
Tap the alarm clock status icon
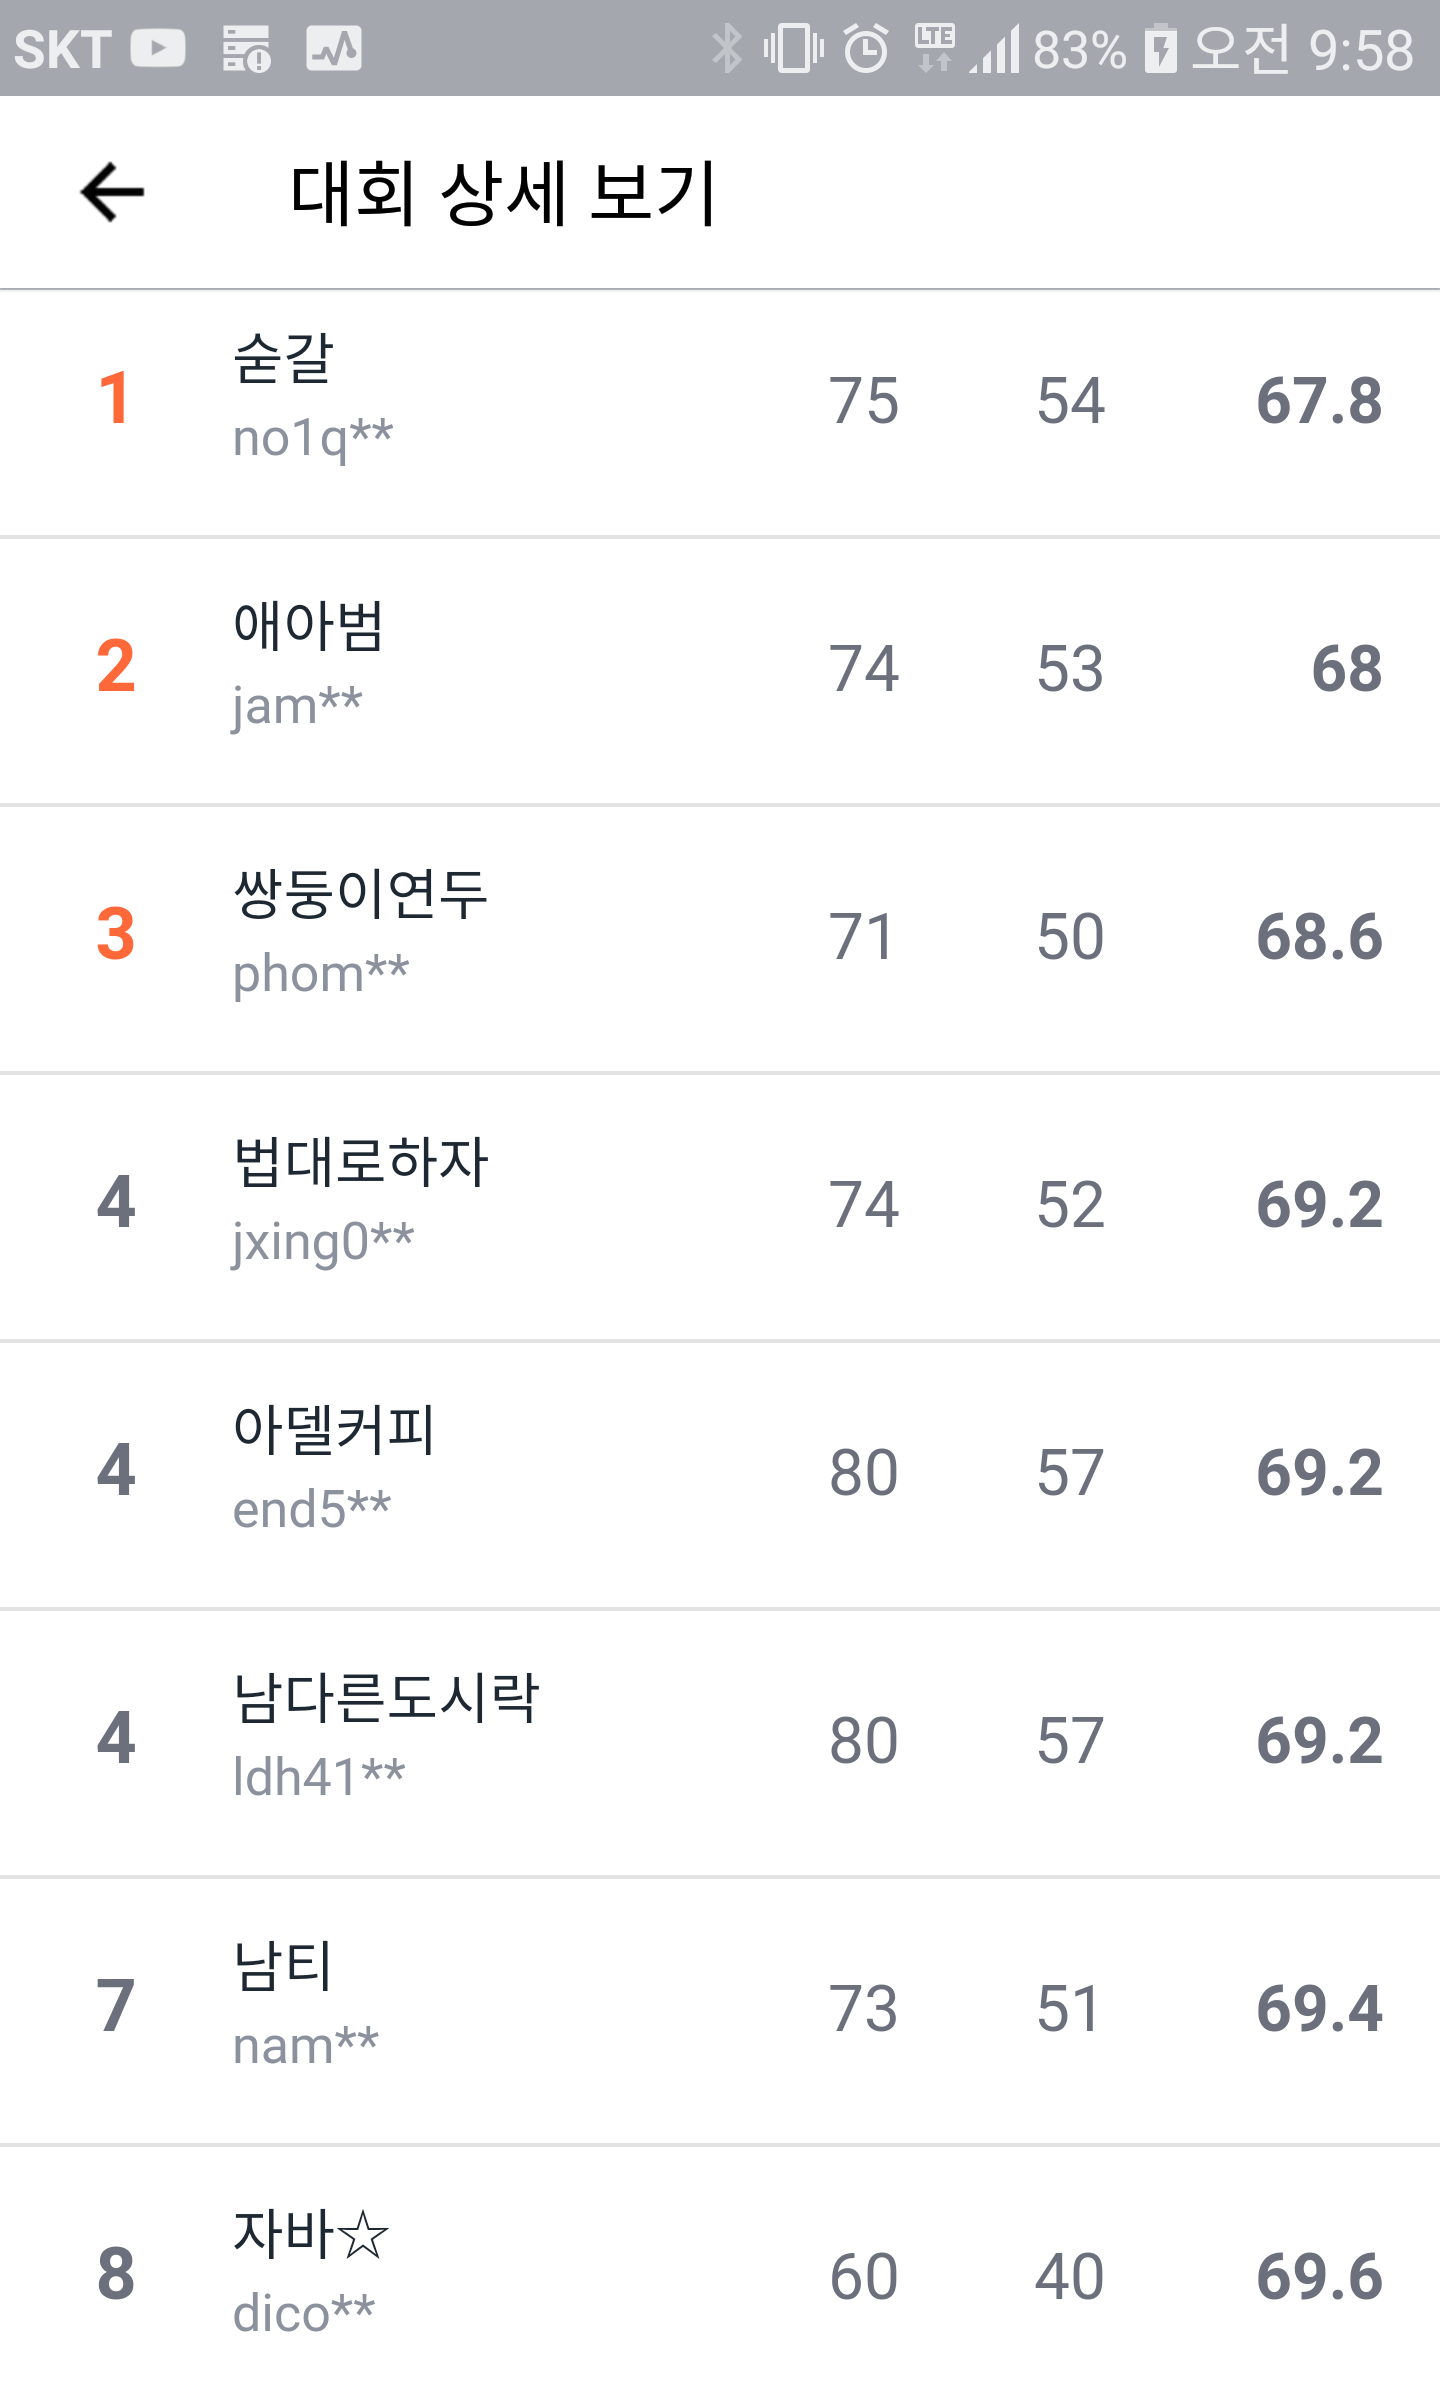click(x=866, y=49)
